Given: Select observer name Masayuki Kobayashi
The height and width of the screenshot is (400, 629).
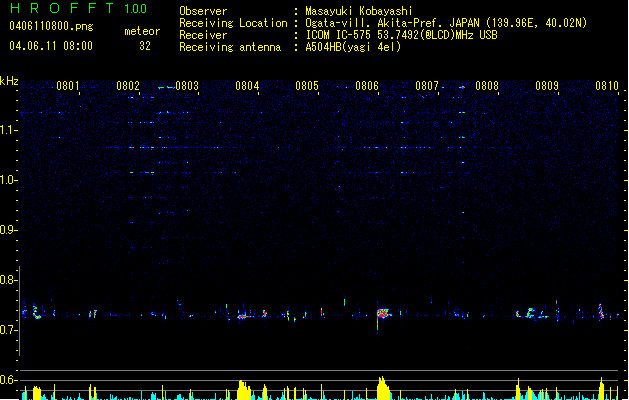Looking at the screenshot, I should (359, 11).
